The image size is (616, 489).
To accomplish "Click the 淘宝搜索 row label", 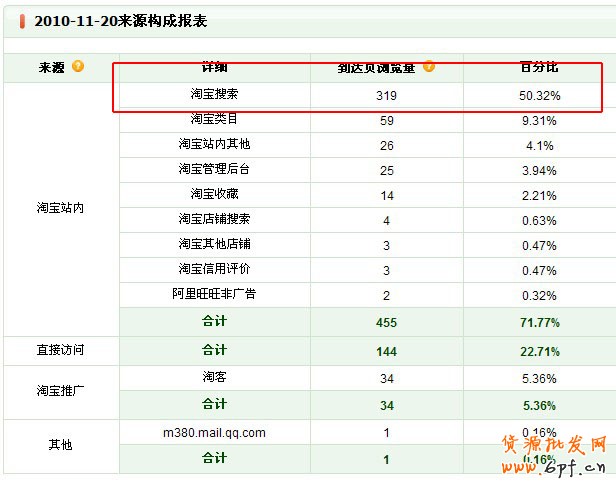I will pos(214,95).
